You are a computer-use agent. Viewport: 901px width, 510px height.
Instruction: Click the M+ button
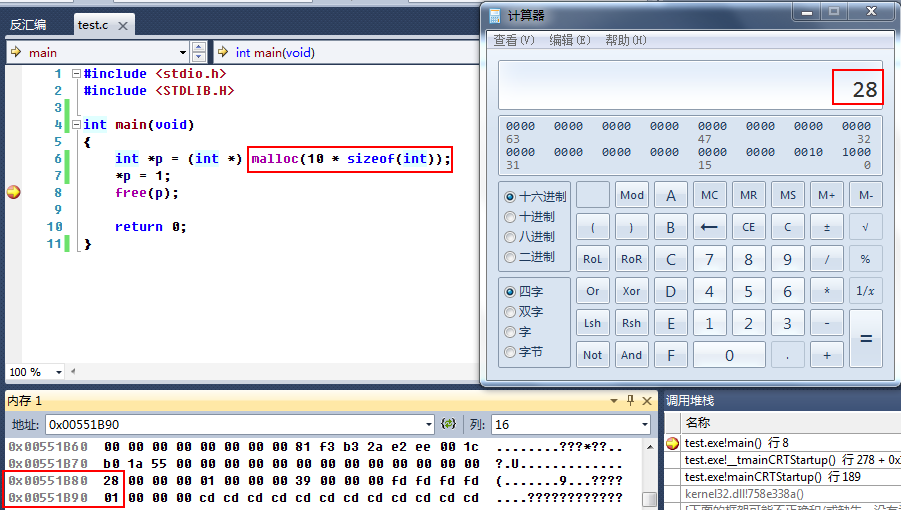826,195
